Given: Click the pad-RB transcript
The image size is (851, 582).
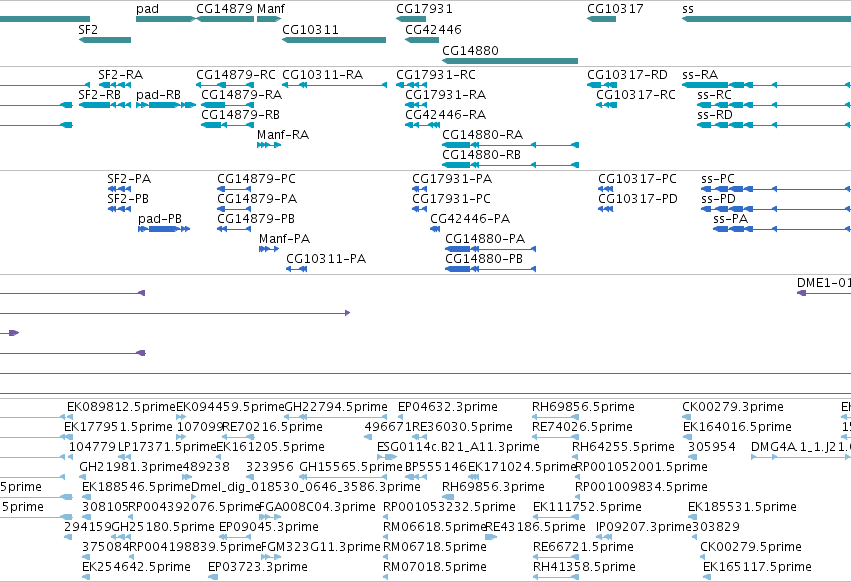Looking at the screenshot, I should click(166, 105).
